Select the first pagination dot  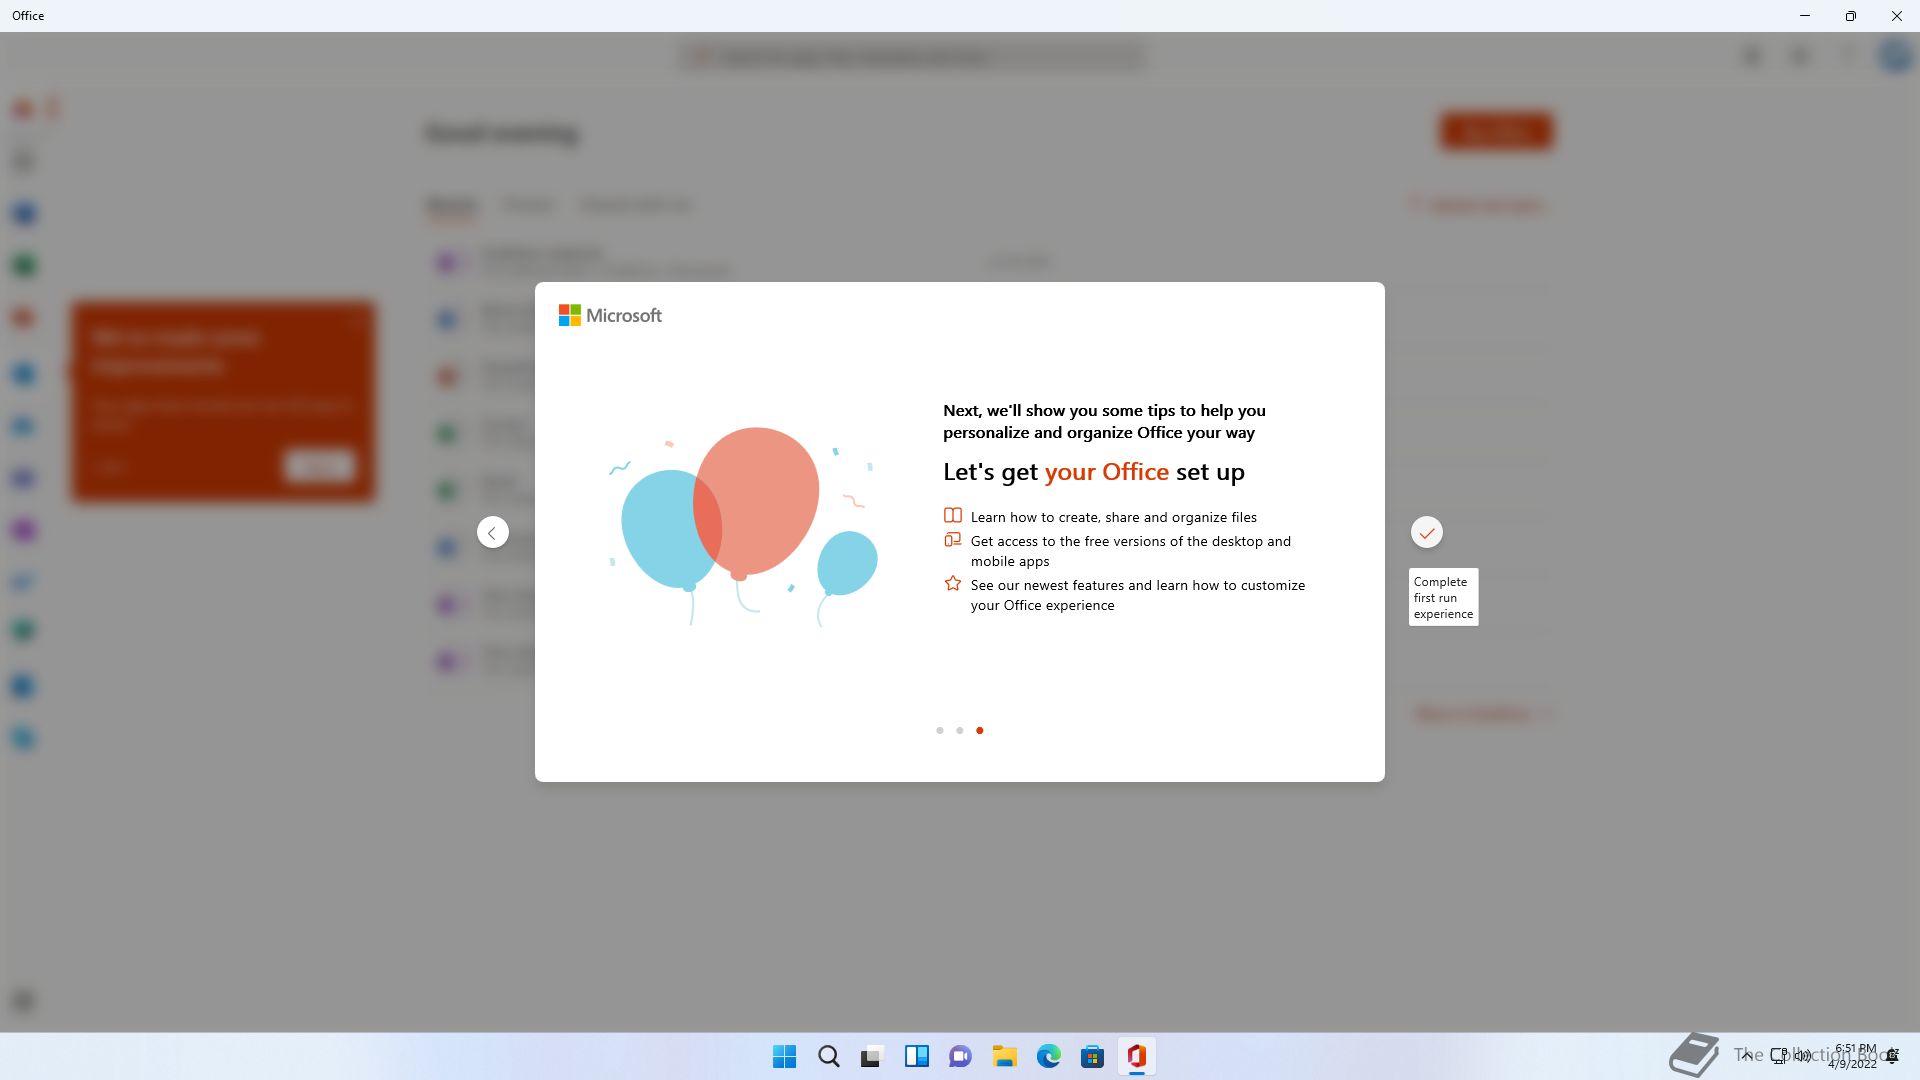click(940, 731)
